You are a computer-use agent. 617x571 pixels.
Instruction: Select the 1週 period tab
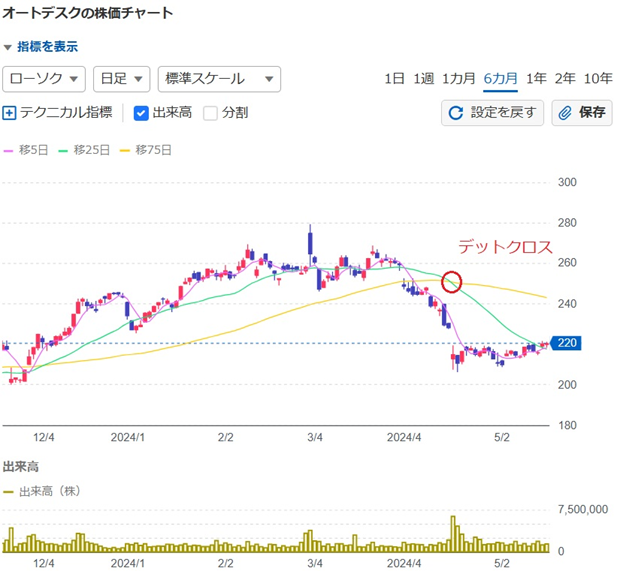(x=423, y=79)
